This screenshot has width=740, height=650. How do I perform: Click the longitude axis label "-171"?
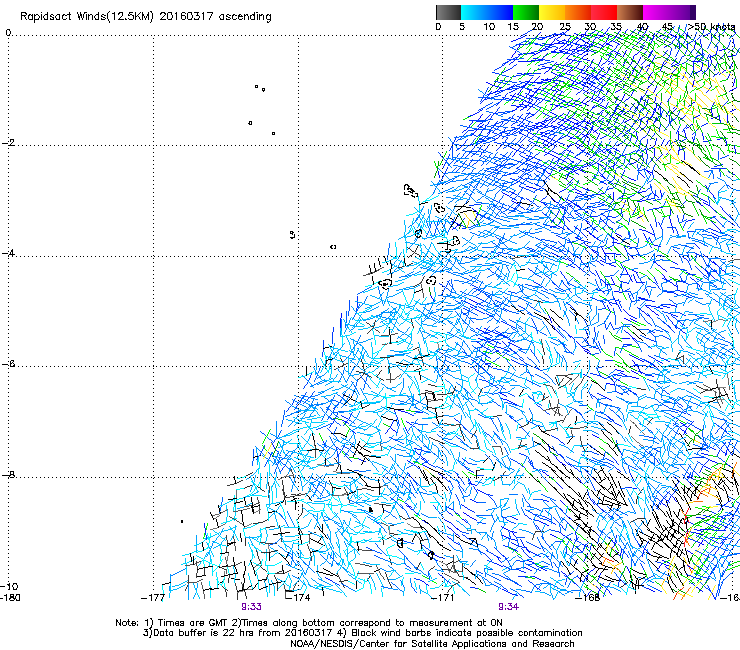[443, 598]
